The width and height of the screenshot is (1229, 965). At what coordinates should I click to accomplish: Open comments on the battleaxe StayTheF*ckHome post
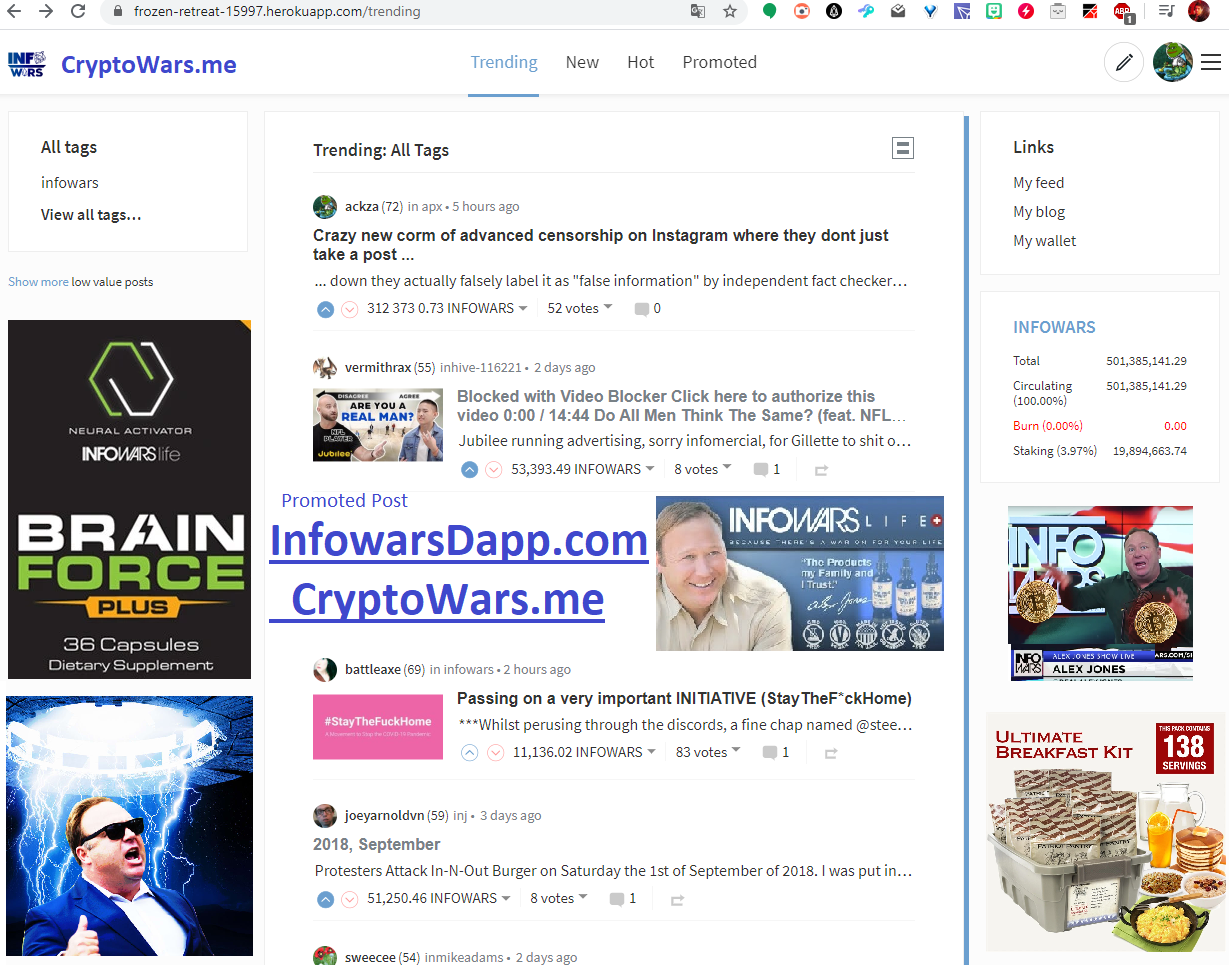coord(770,751)
